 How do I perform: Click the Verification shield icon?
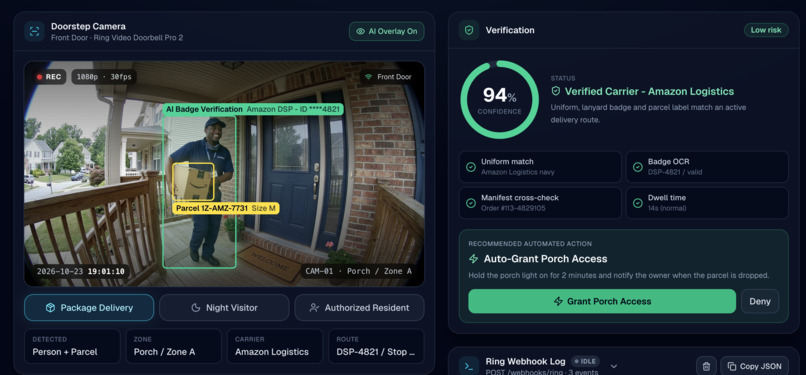tap(468, 30)
